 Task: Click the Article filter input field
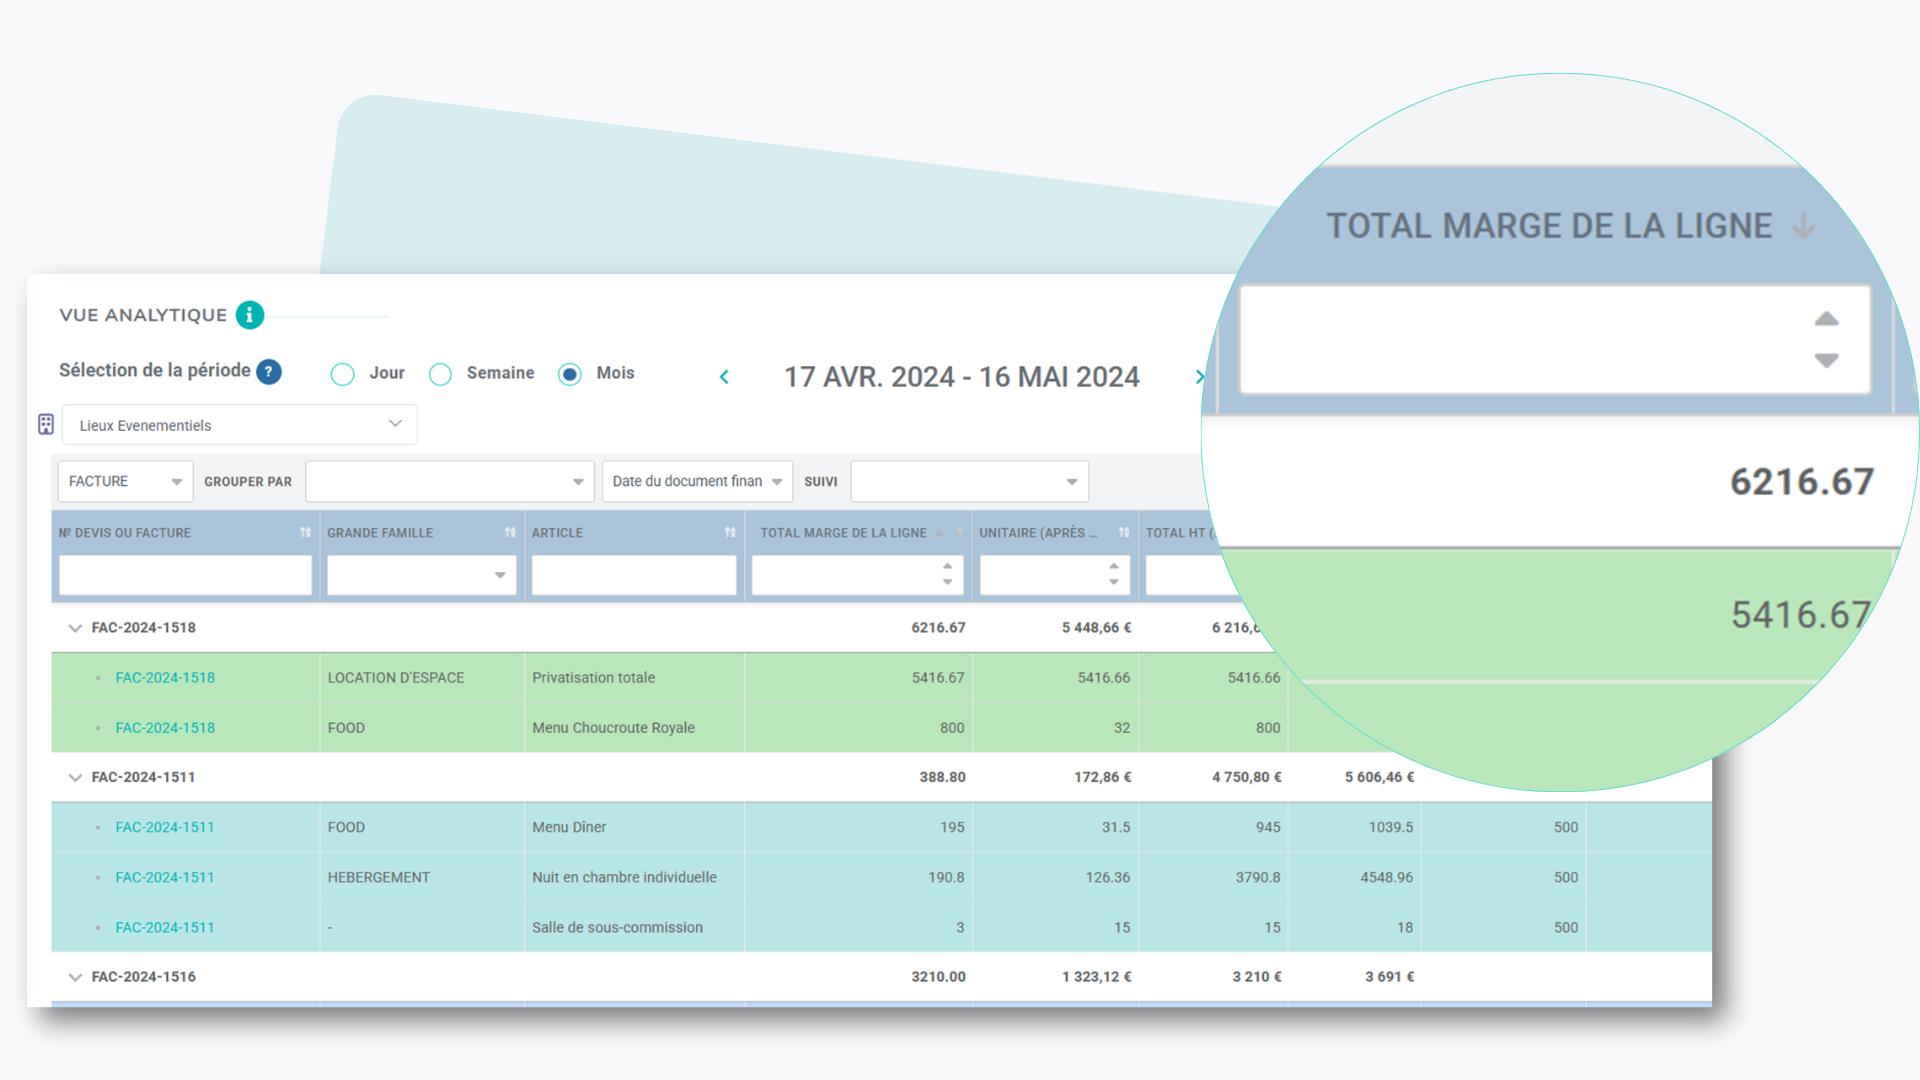(633, 575)
